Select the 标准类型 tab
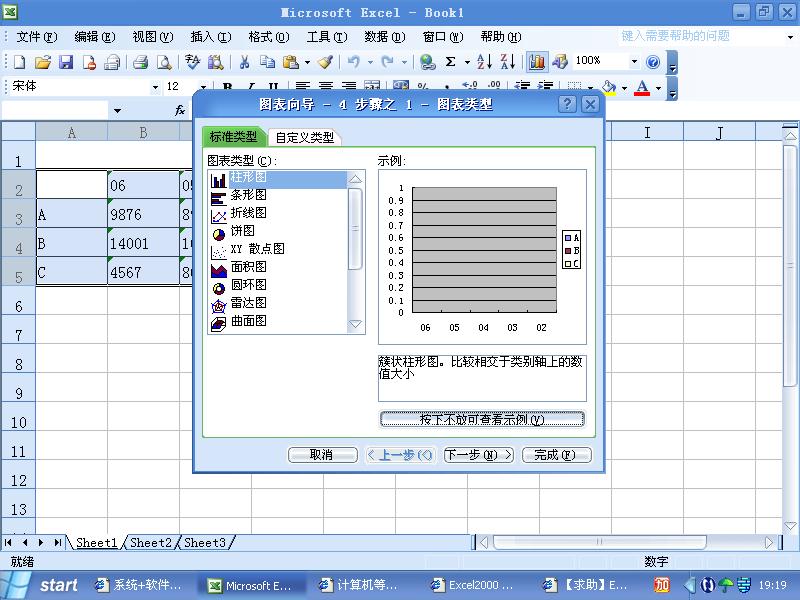Viewport: 800px width, 600px height. tap(234, 137)
